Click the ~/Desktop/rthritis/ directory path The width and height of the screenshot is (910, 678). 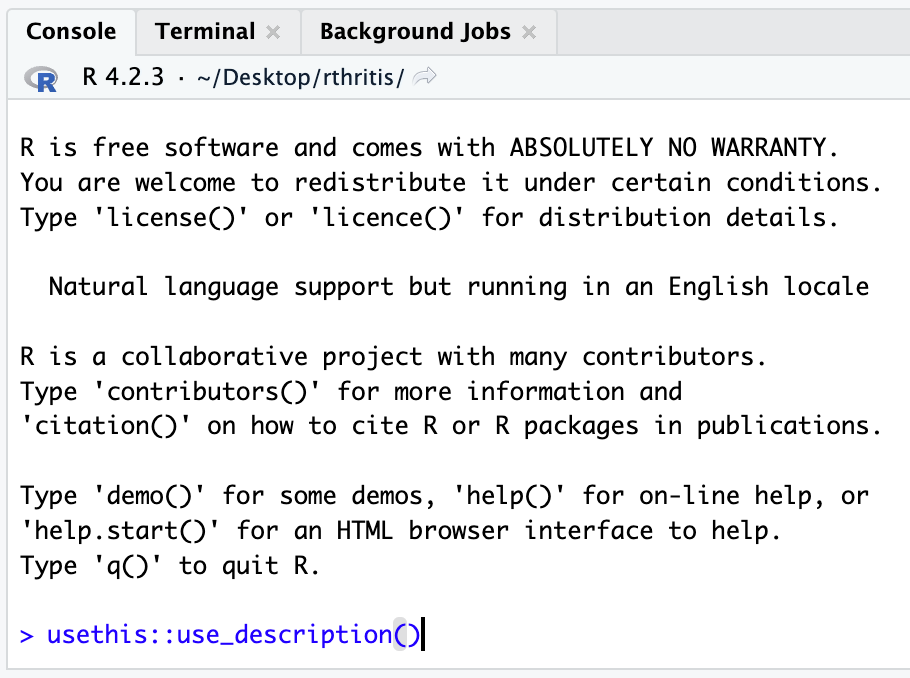pyautogui.click(x=298, y=78)
